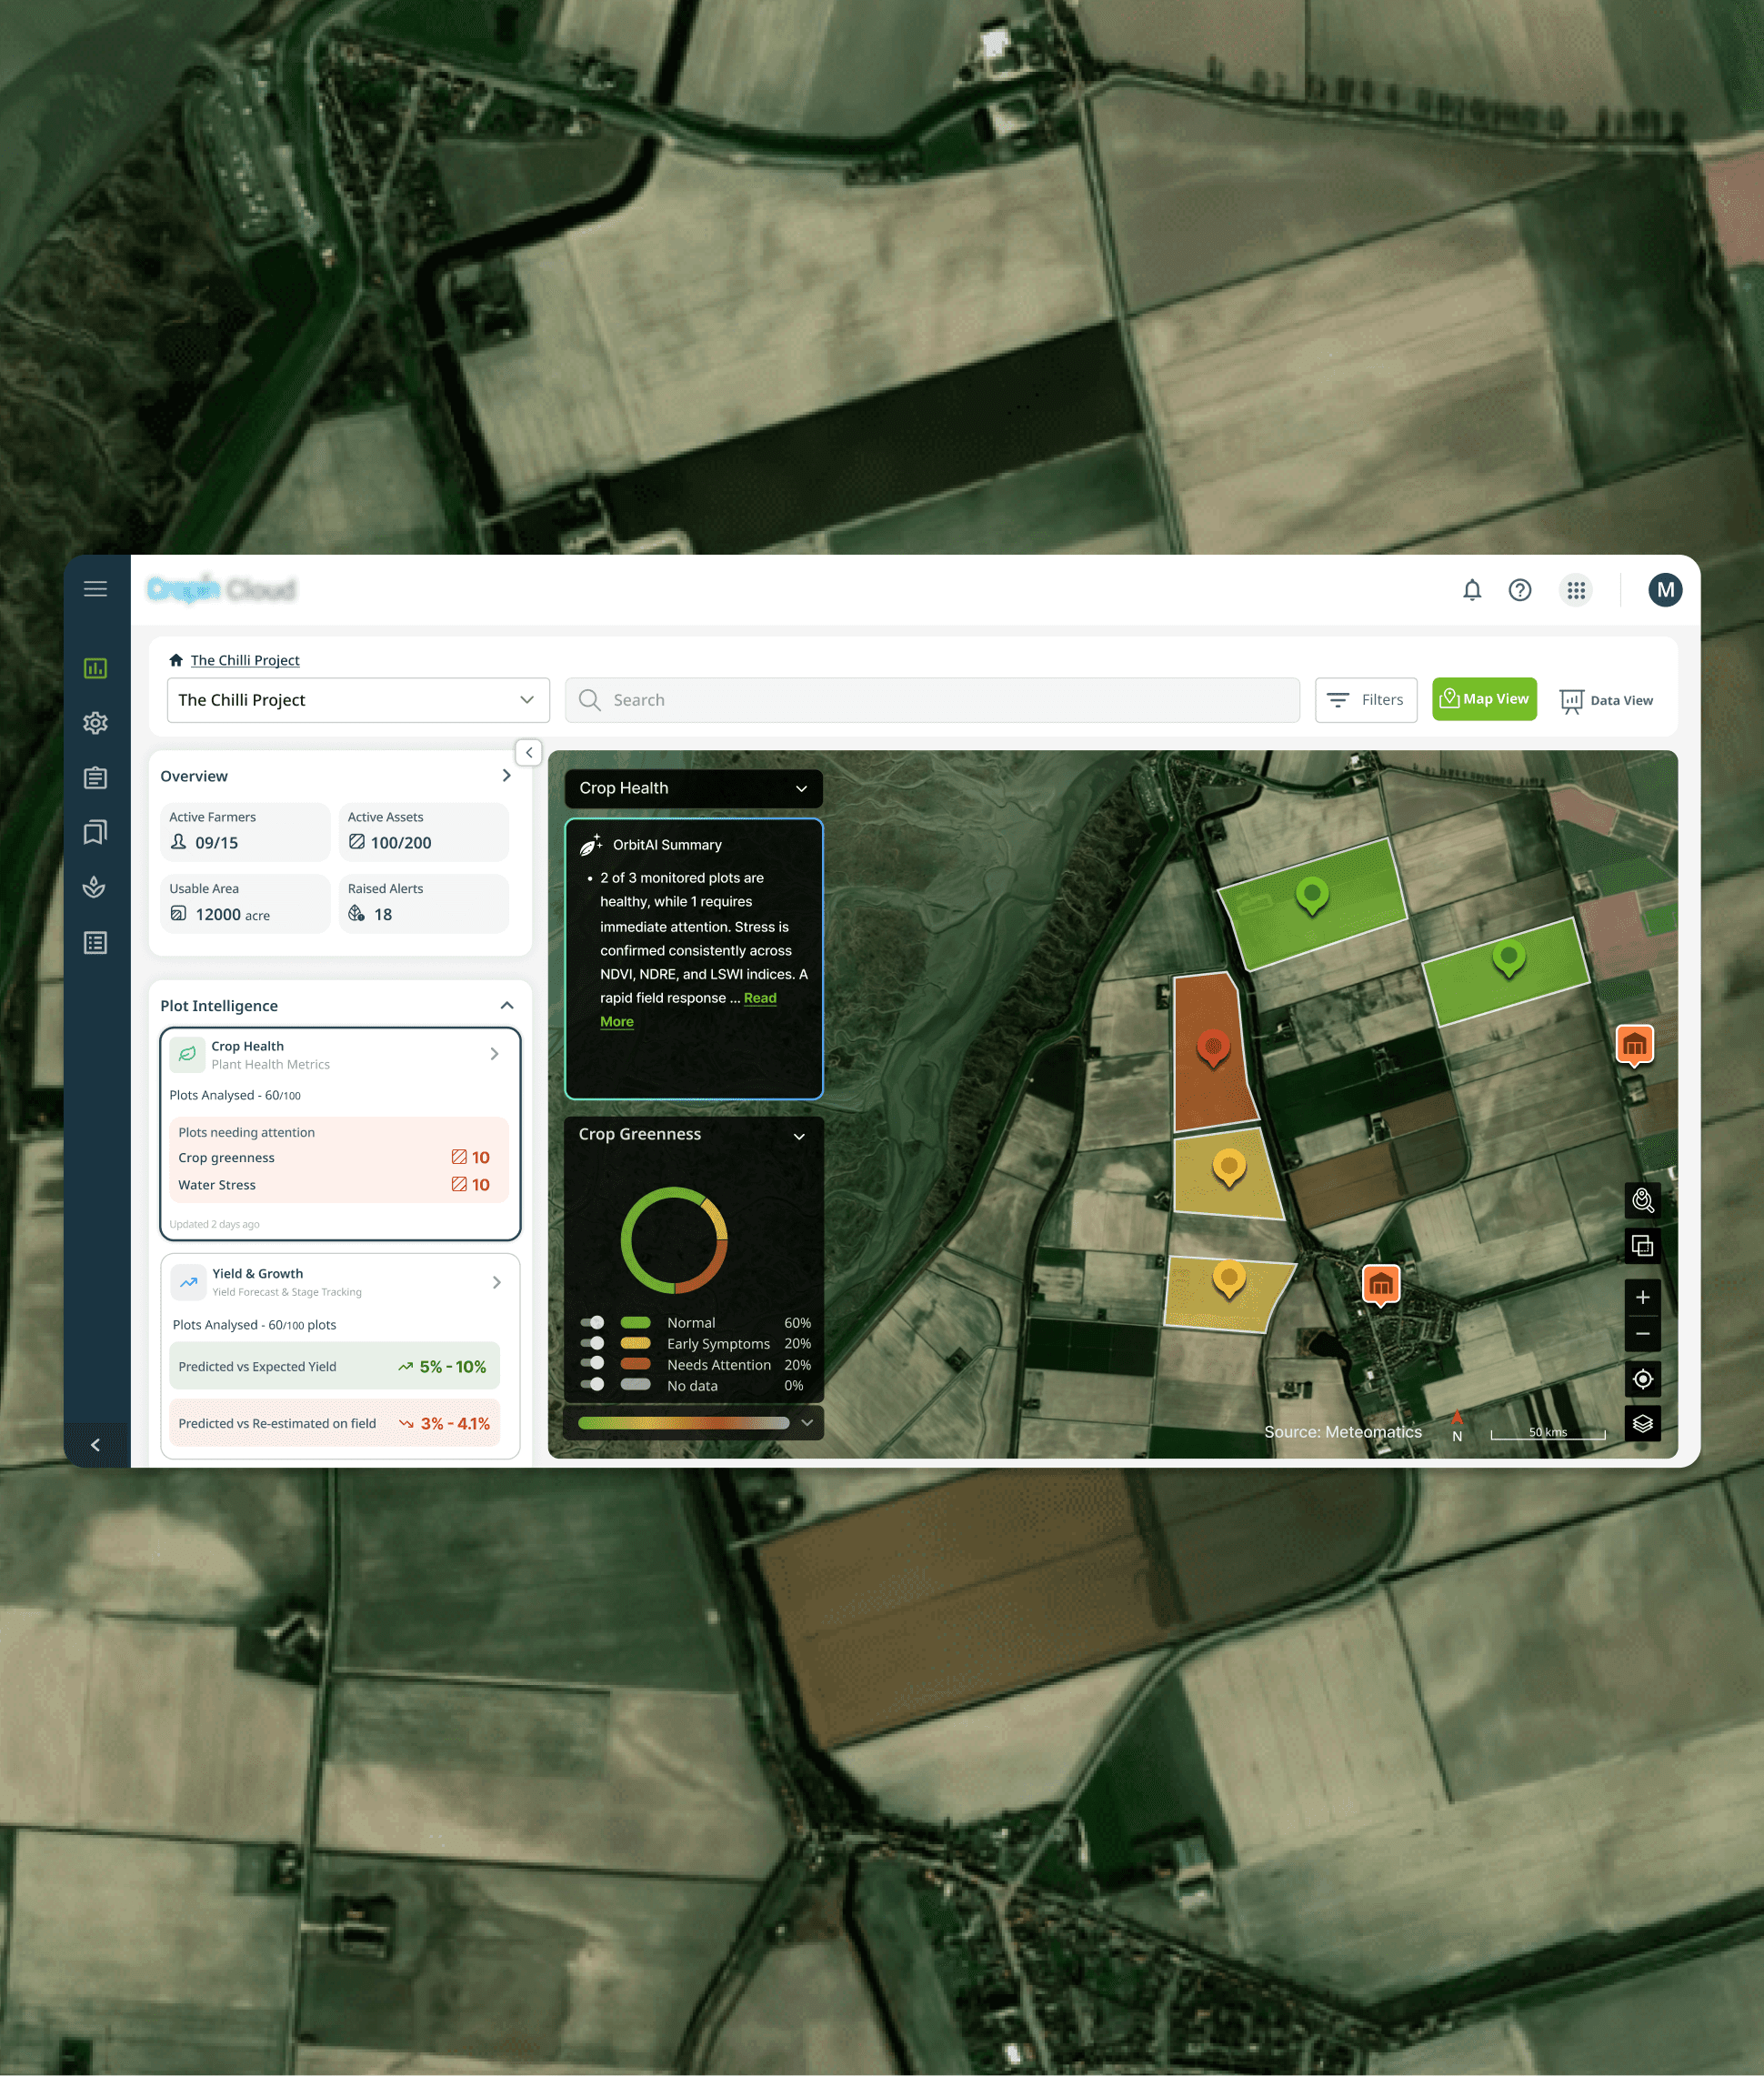Click the Crop Greenness donut chart
1764x2076 pixels.
click(x=674, y=1240)
